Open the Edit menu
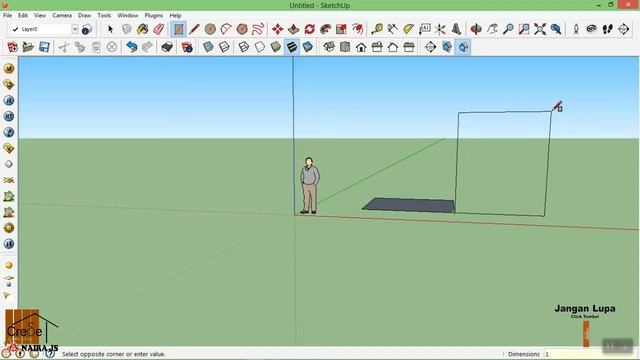This screenshot has height=360, width=640. (x=23, y=15)
